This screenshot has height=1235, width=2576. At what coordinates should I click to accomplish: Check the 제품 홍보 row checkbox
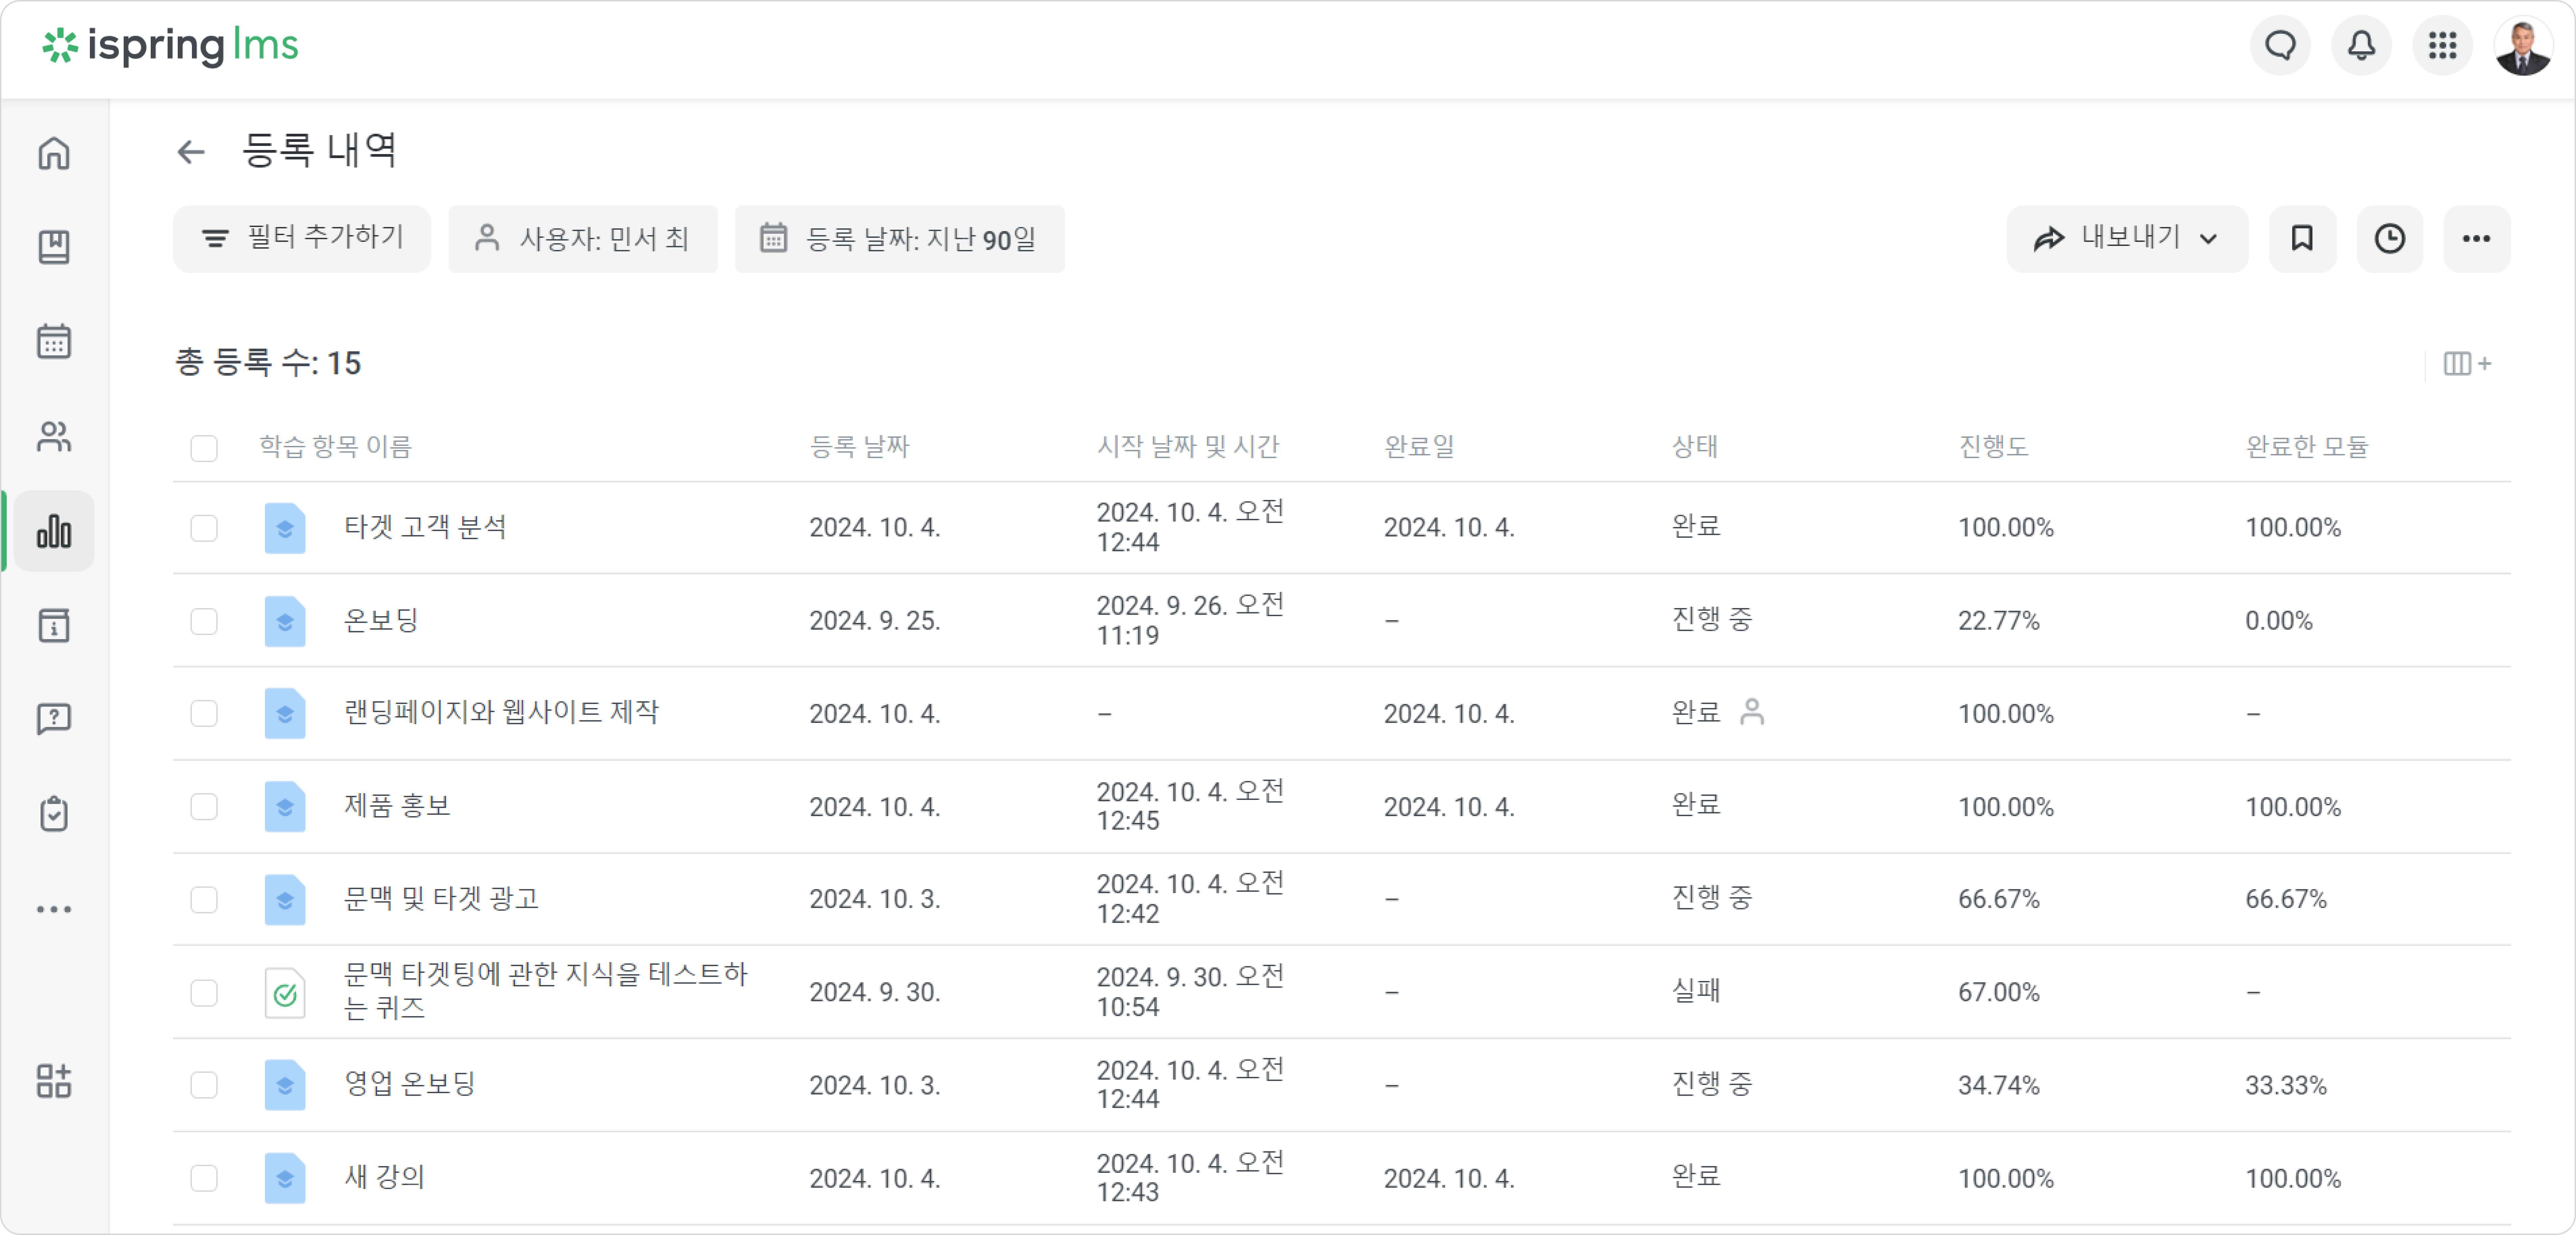pyautogui.click(x=204, y=807)
